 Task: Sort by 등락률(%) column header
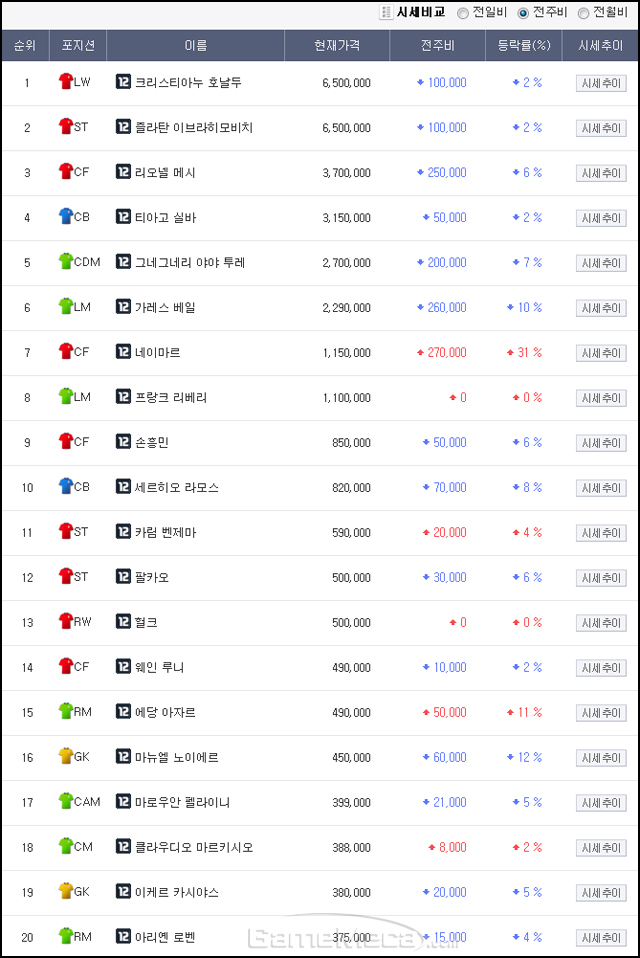tap(523, 45)
